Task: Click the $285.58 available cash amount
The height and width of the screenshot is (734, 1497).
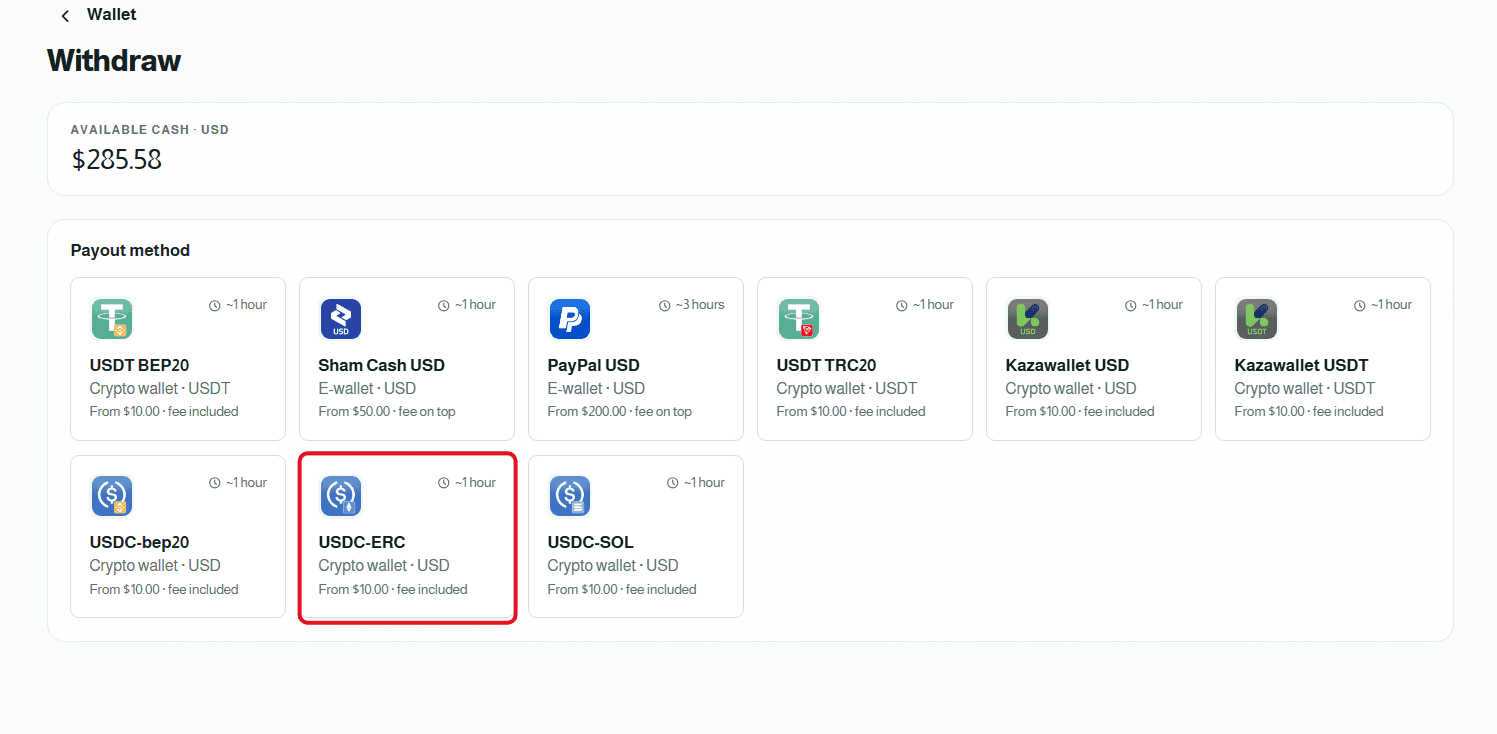Action: [117, 160]
